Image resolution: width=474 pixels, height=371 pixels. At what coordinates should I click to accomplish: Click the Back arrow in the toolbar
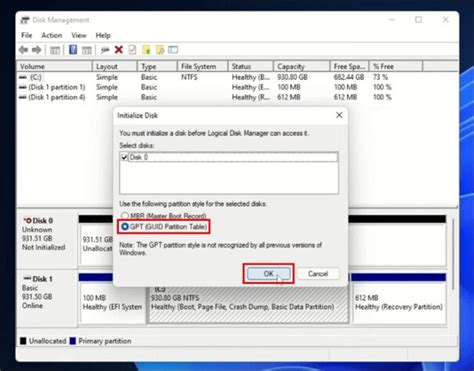click(23, 50)
